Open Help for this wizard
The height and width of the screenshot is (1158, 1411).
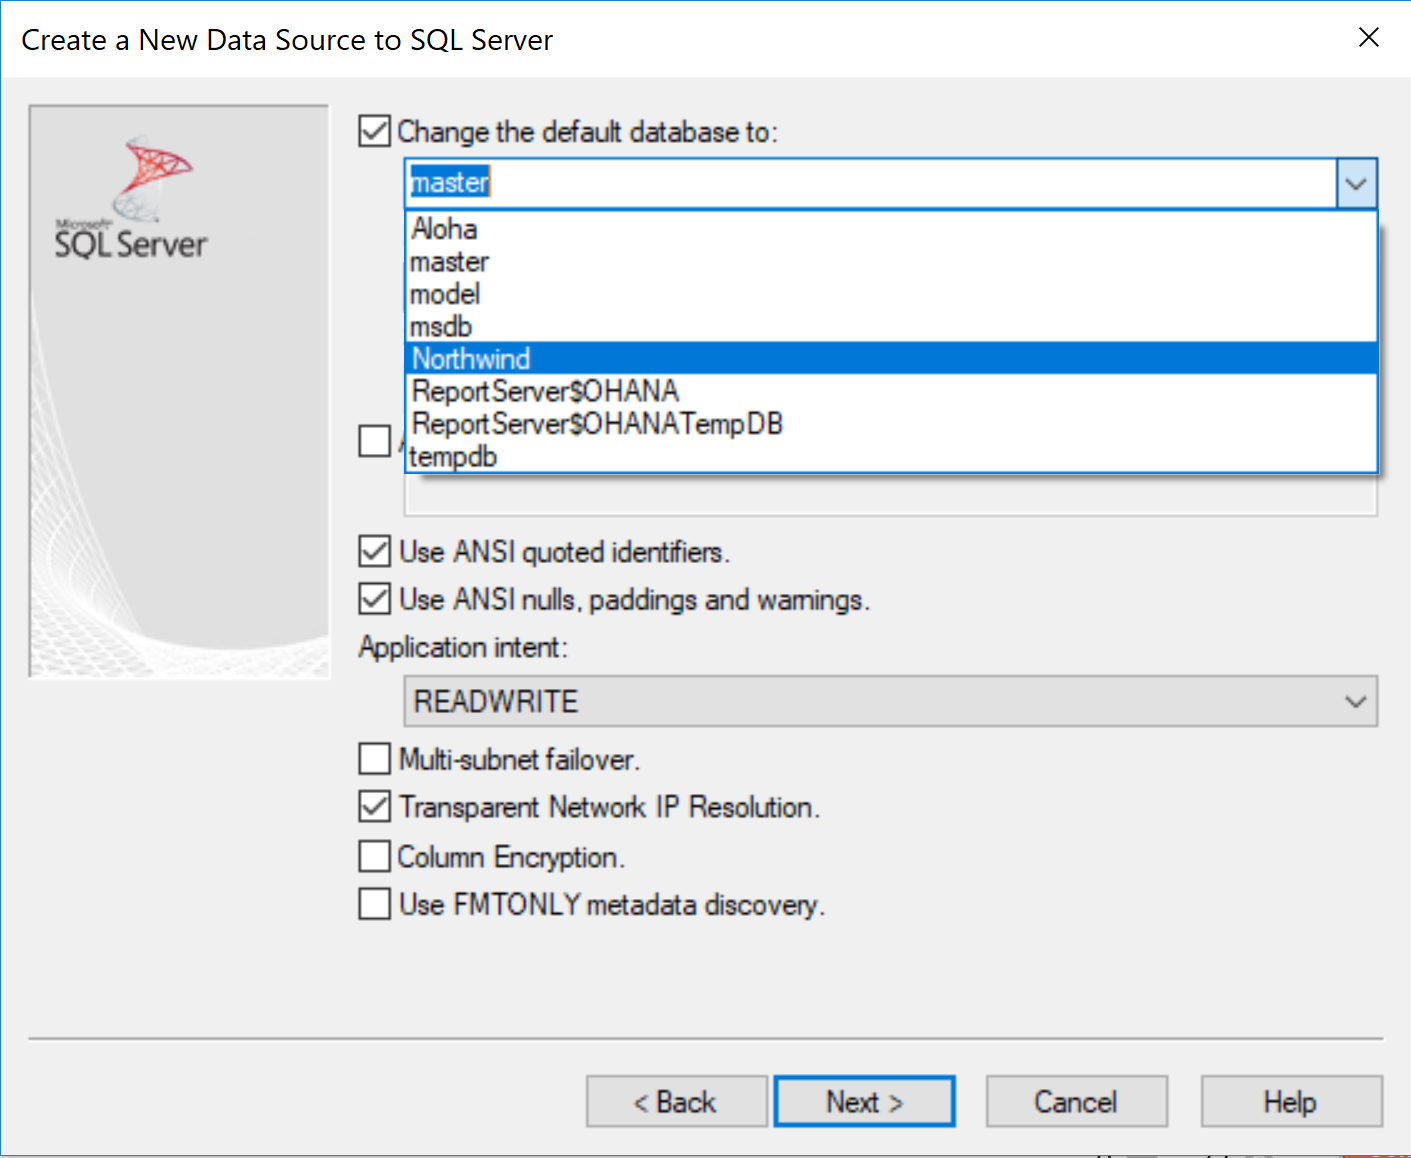pos(1290,1101)
